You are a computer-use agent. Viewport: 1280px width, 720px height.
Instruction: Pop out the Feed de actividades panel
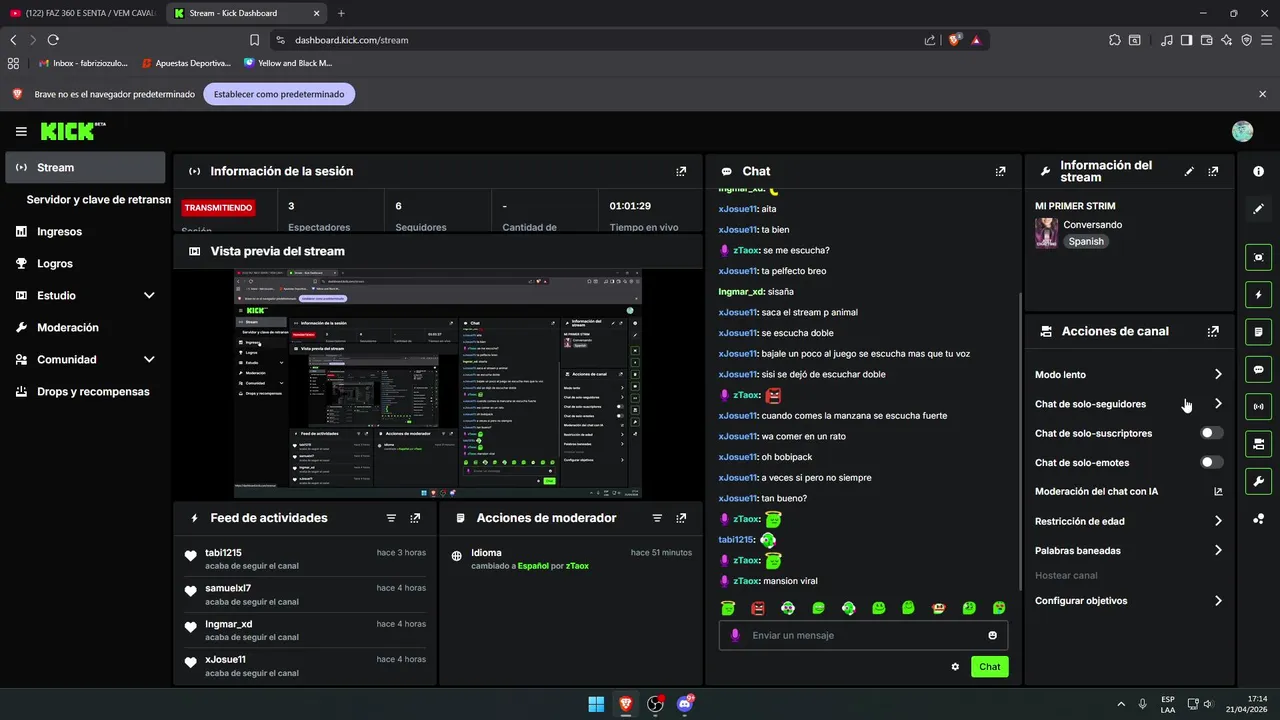(415, 518)
